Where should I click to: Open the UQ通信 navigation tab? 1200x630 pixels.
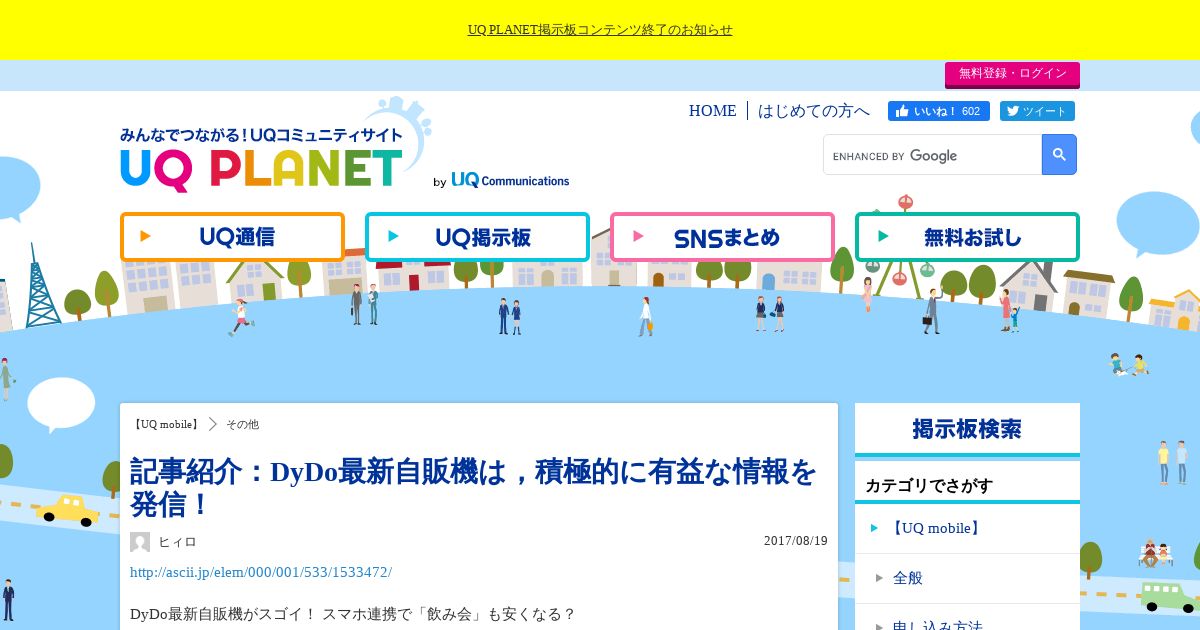click(x=232, y=237)
